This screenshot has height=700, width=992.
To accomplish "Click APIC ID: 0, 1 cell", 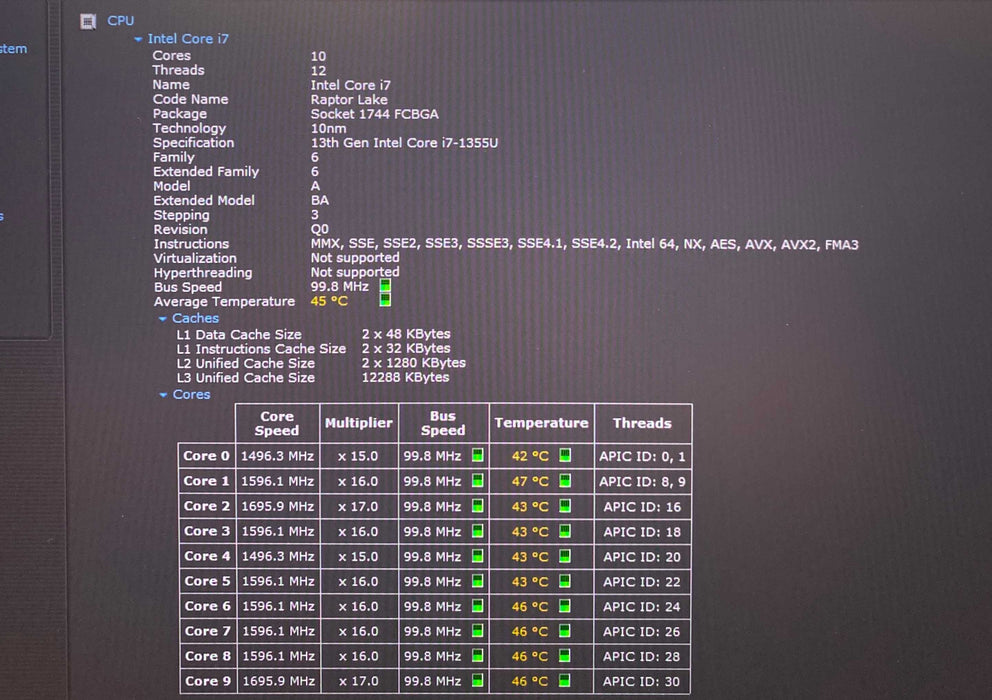I will [642, 456].
